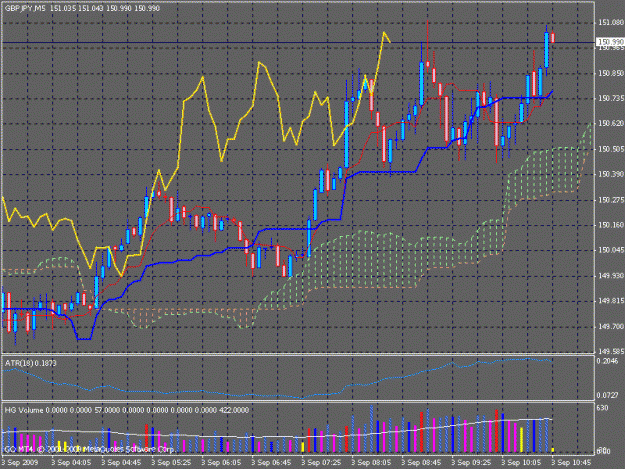Click the 3 Sep 2009 date label
Image resolution: width=625 pixels, height=469 pixels.
click(x=20, y=463)
